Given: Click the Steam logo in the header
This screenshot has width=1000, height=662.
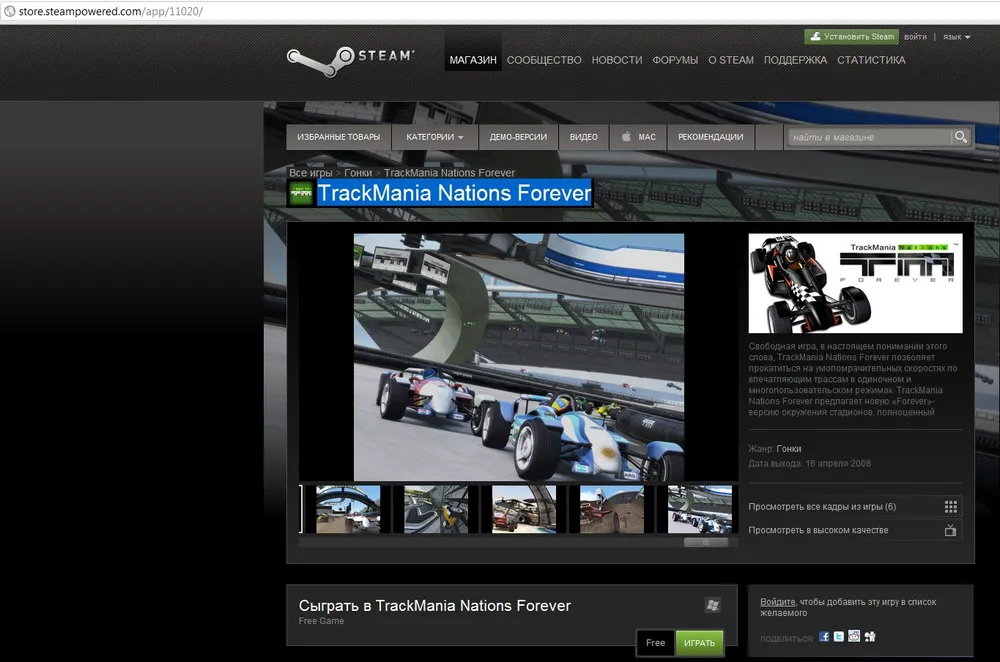Looking at the screenshot, I should point(350,57).
